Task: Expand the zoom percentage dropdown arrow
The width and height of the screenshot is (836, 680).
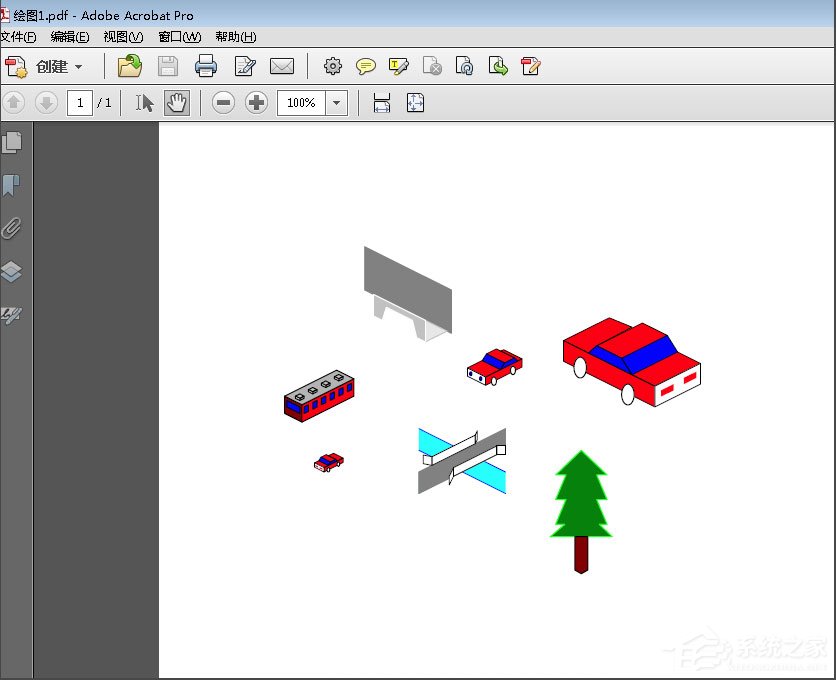Action: click(337, 103)
